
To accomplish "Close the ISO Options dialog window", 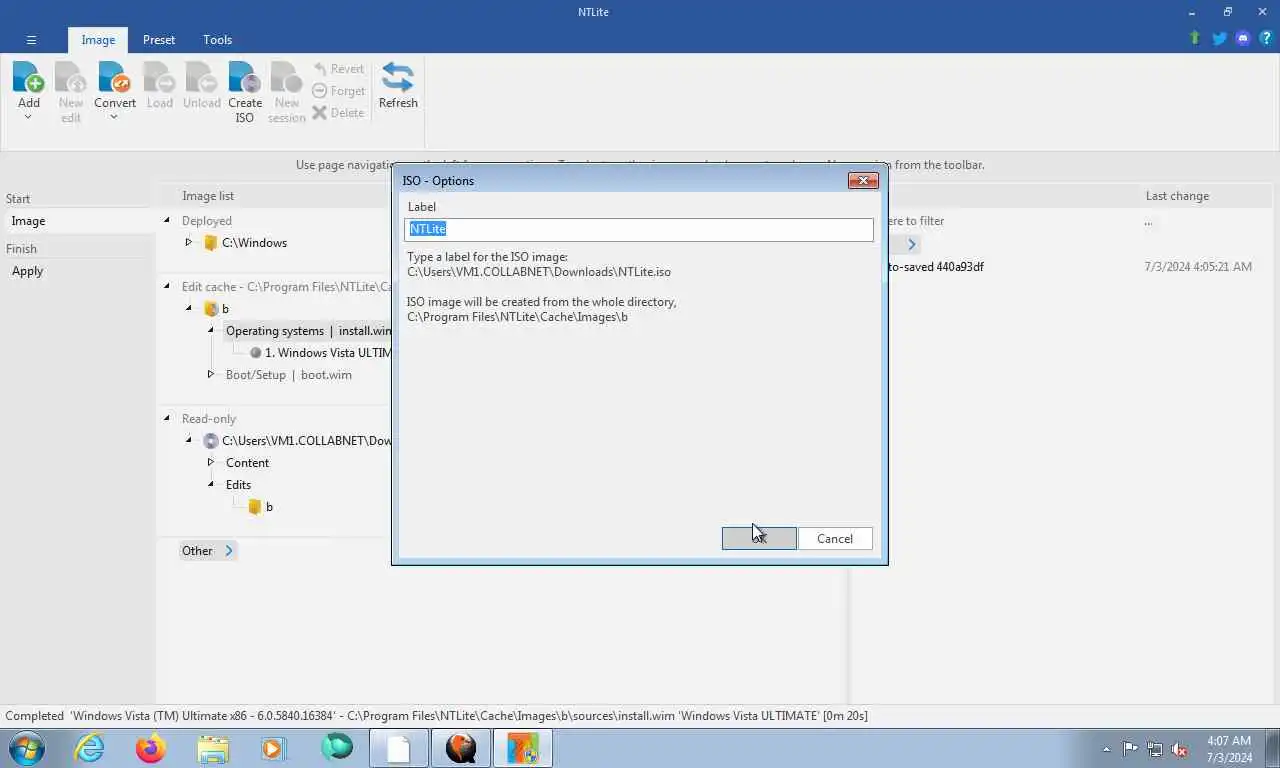I will tap(863, 180).
